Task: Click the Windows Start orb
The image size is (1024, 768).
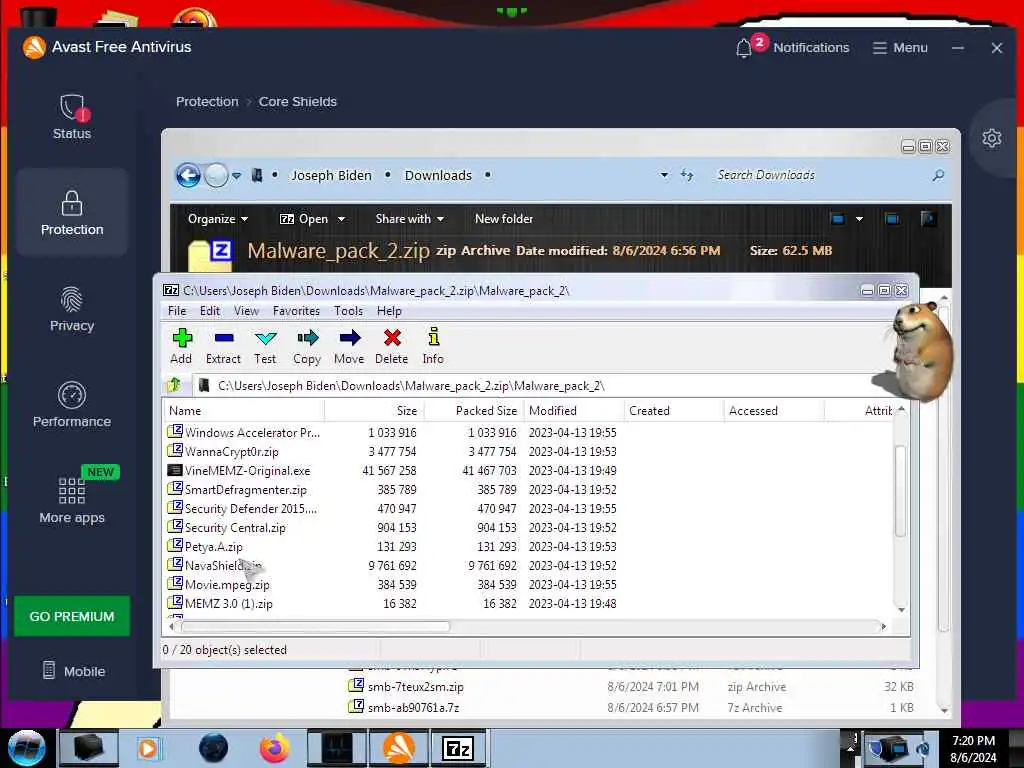Action: [x=27, y=748]
